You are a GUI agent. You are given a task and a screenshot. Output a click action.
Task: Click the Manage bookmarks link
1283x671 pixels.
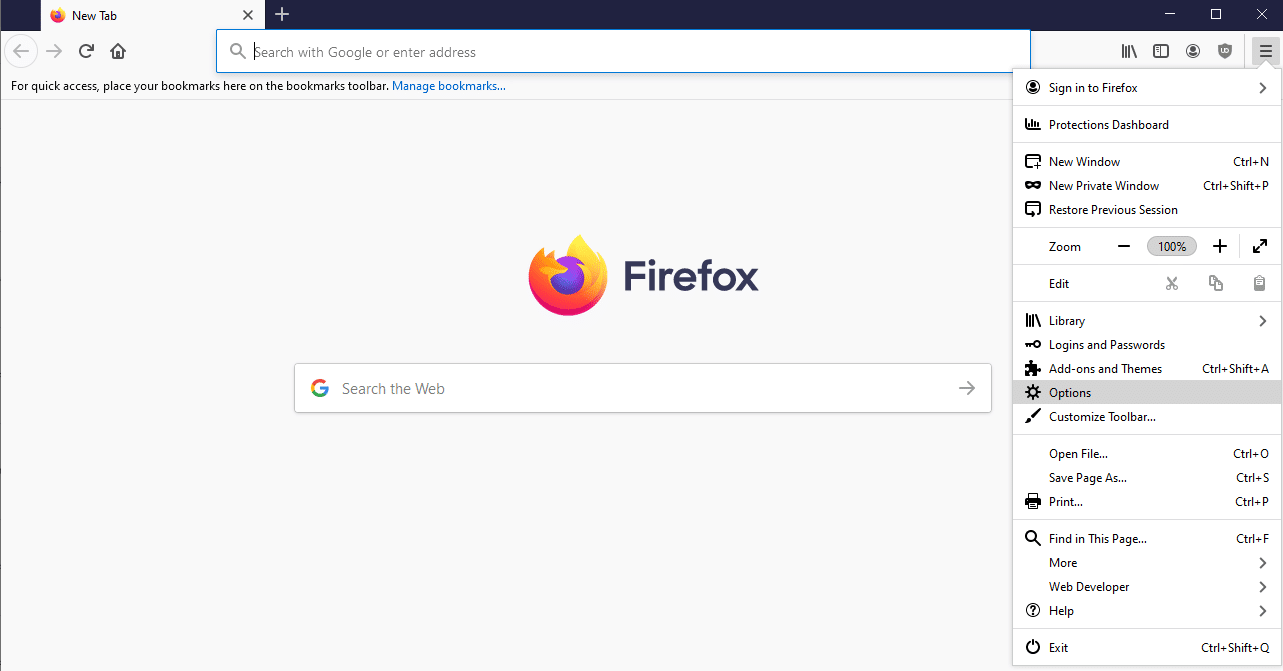click(x=448, y=85)
